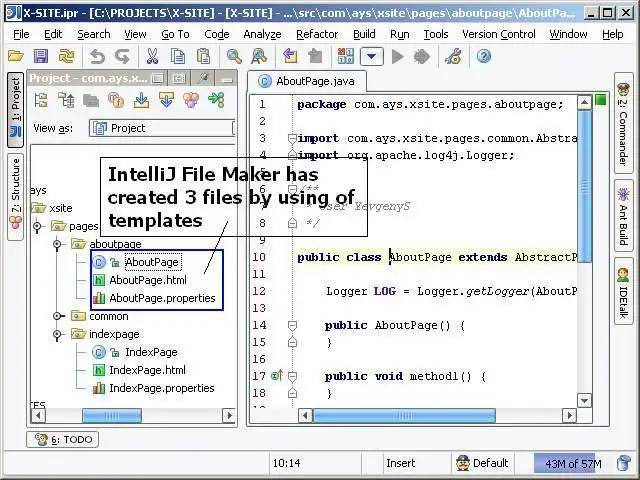Fold the AboutPage() constructor on line 14
640x480 pixels.
click(292, 326)
